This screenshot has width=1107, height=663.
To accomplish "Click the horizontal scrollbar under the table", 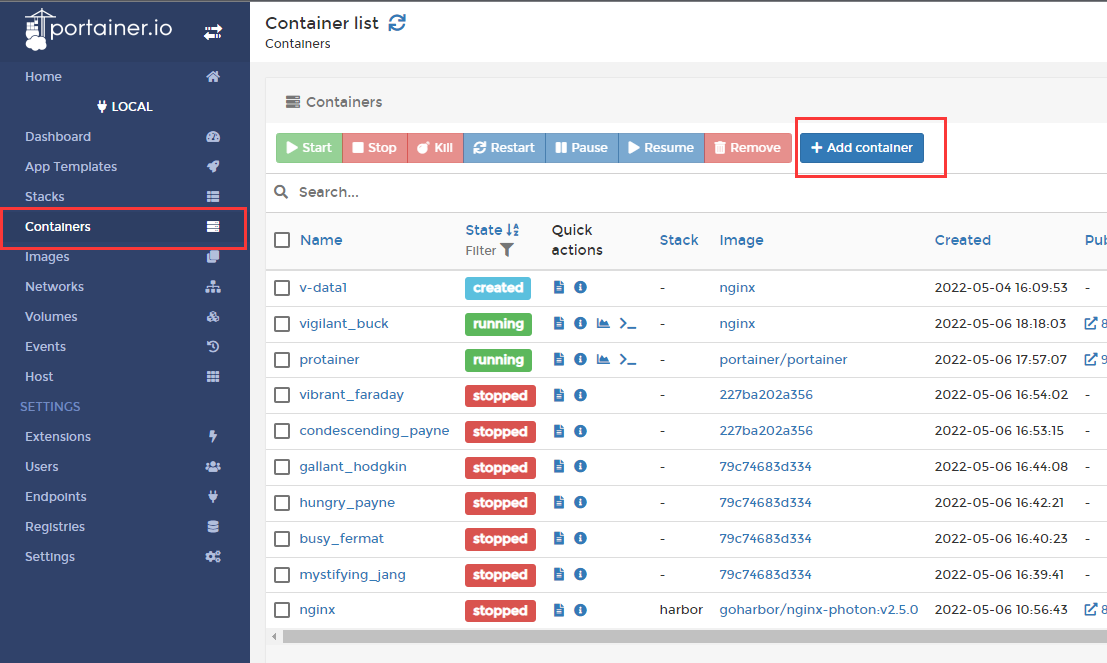I will click(x=695, y=637).
